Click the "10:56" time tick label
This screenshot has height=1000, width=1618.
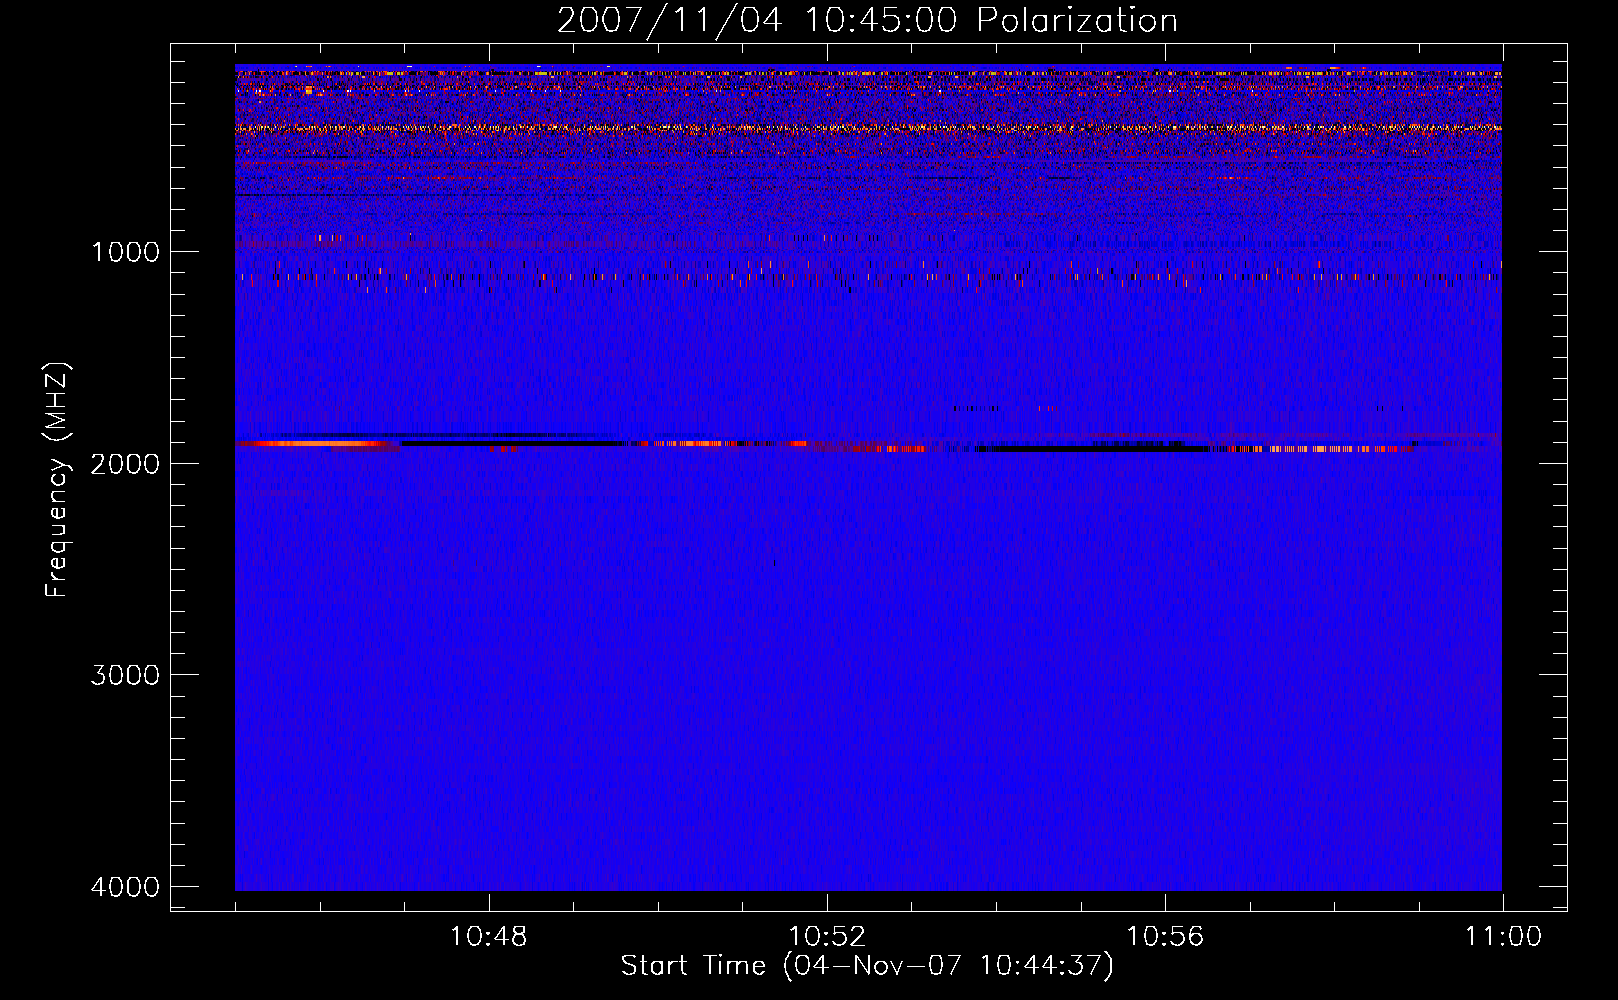1165,937
